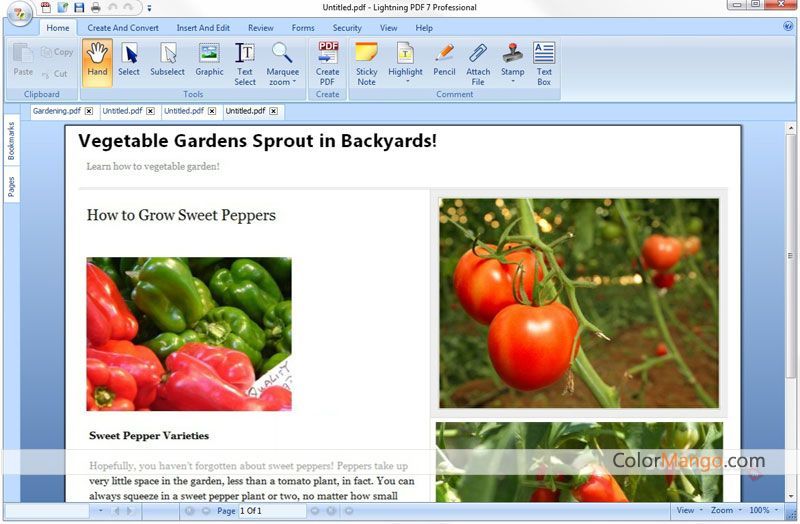Click heading 'Vegetable Gardens Sprout in Backyards!'
This screenshot has height=524, width=800.
point(258,141)
